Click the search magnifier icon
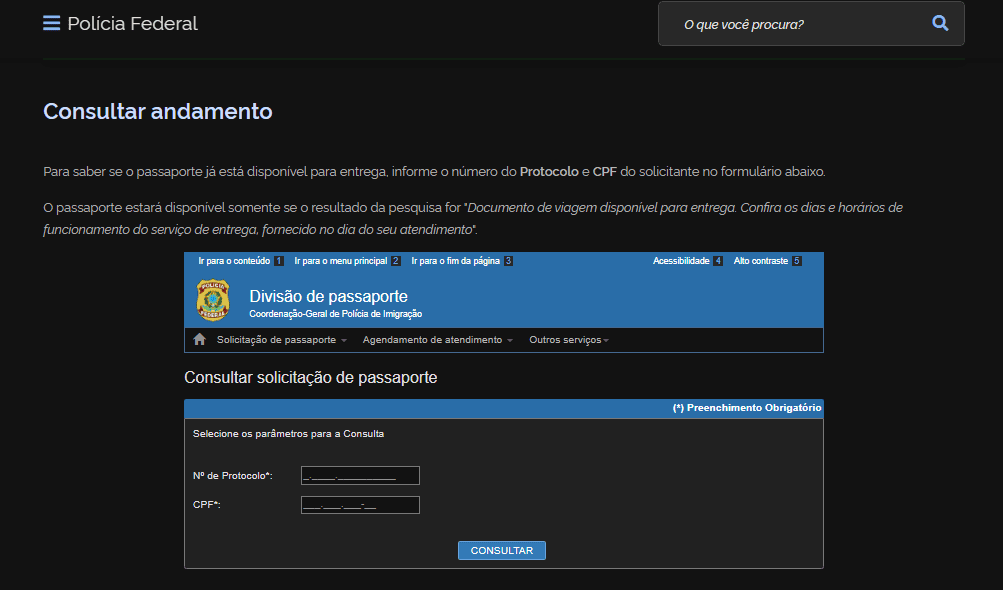Screen dimensions: 1003x590 click(x=938, y=23)
